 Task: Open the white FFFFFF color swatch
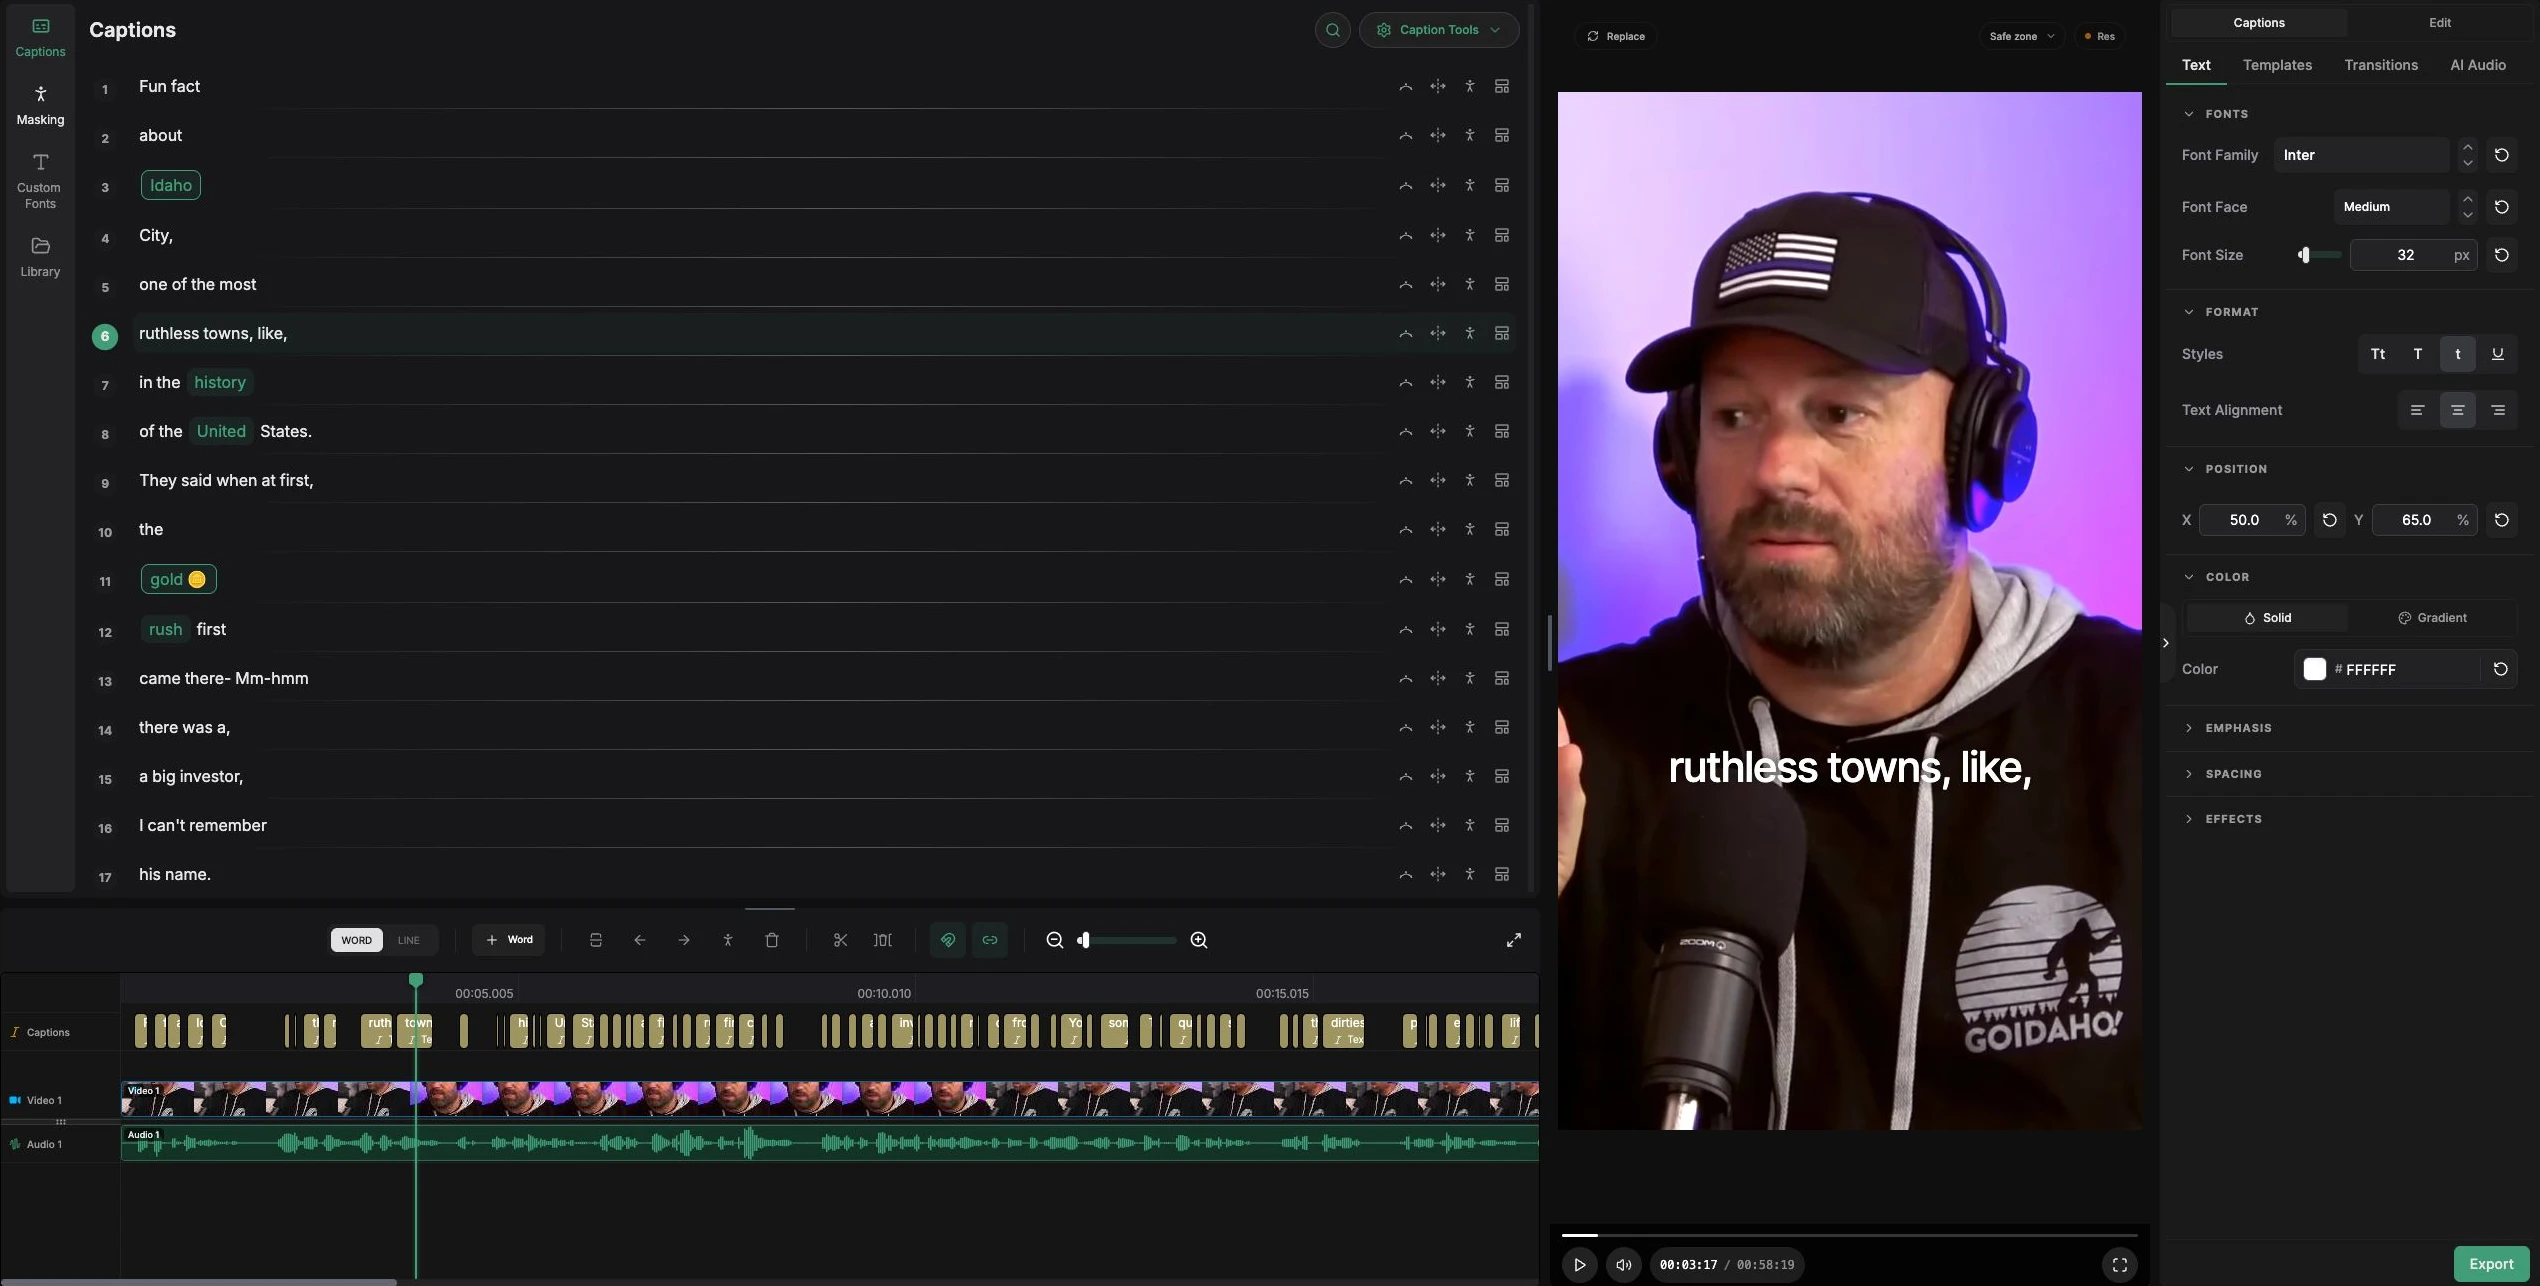coord(2314,669)
